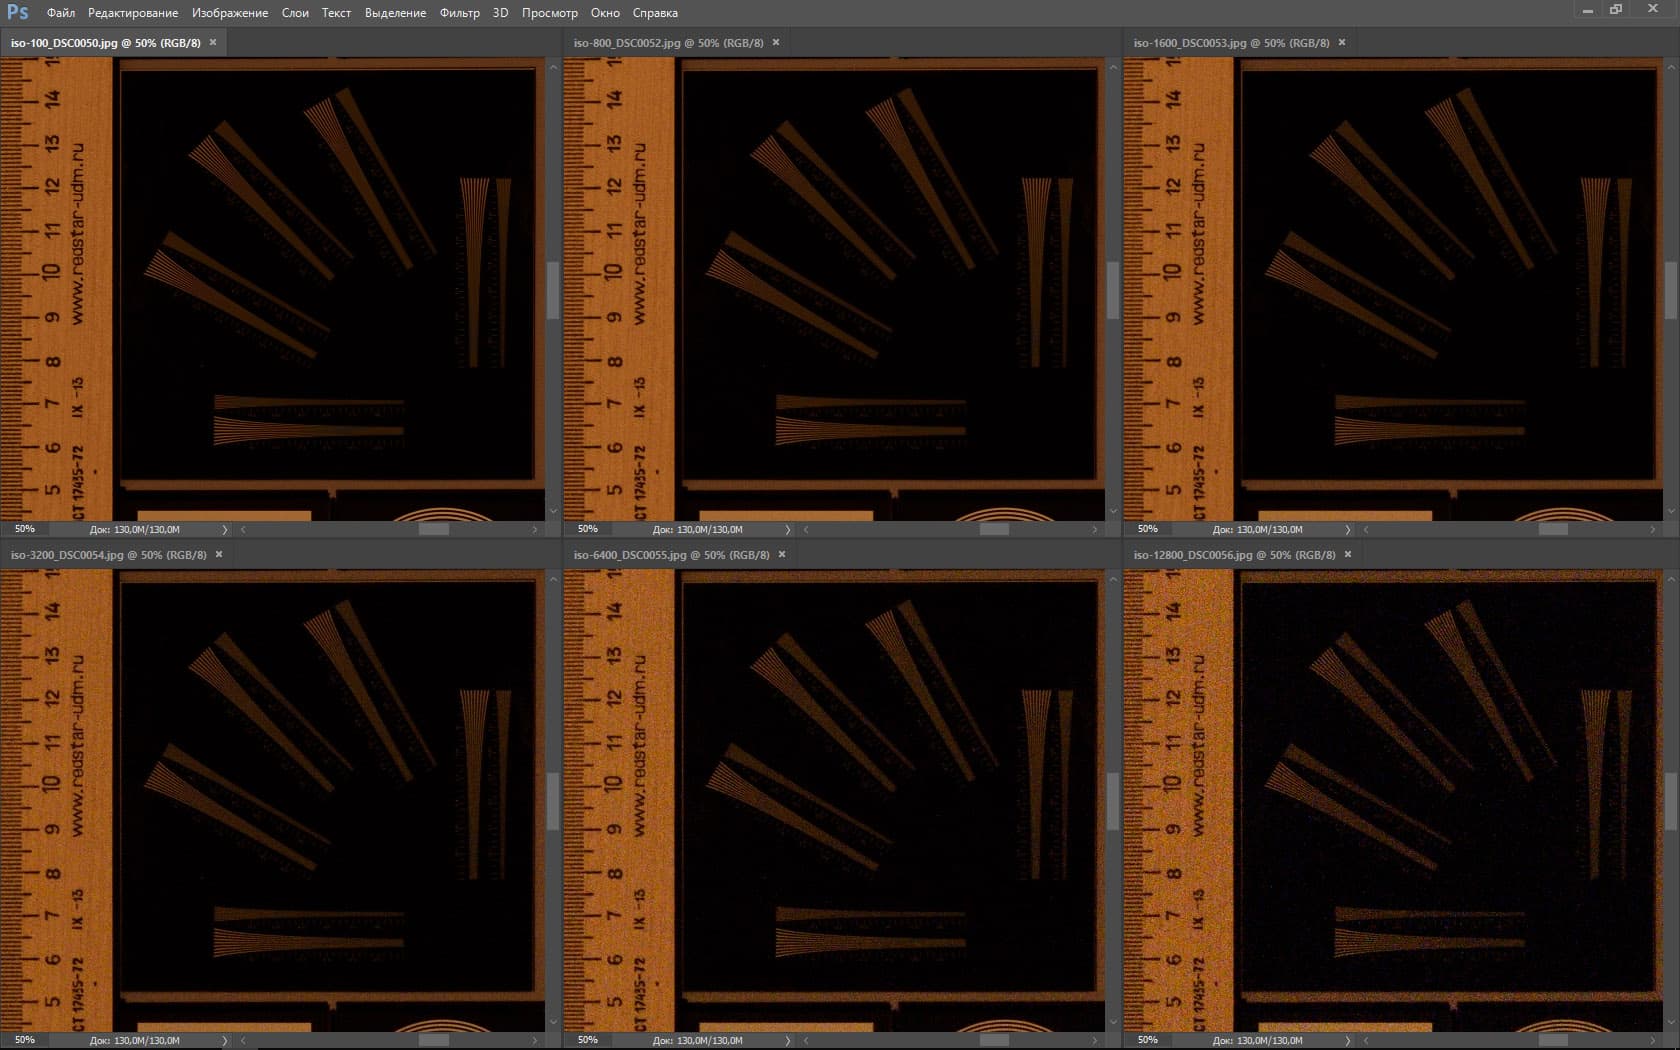Close the iso-3200_DSC0054.jpg document
1680x1050 pixels.
click(219, 554)
